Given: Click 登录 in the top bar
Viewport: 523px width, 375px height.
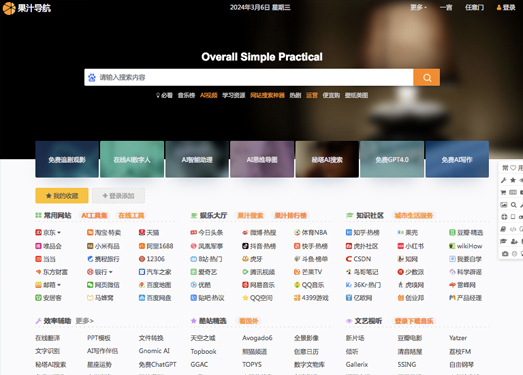Looking at the screenshot, I should click(506, 7).
